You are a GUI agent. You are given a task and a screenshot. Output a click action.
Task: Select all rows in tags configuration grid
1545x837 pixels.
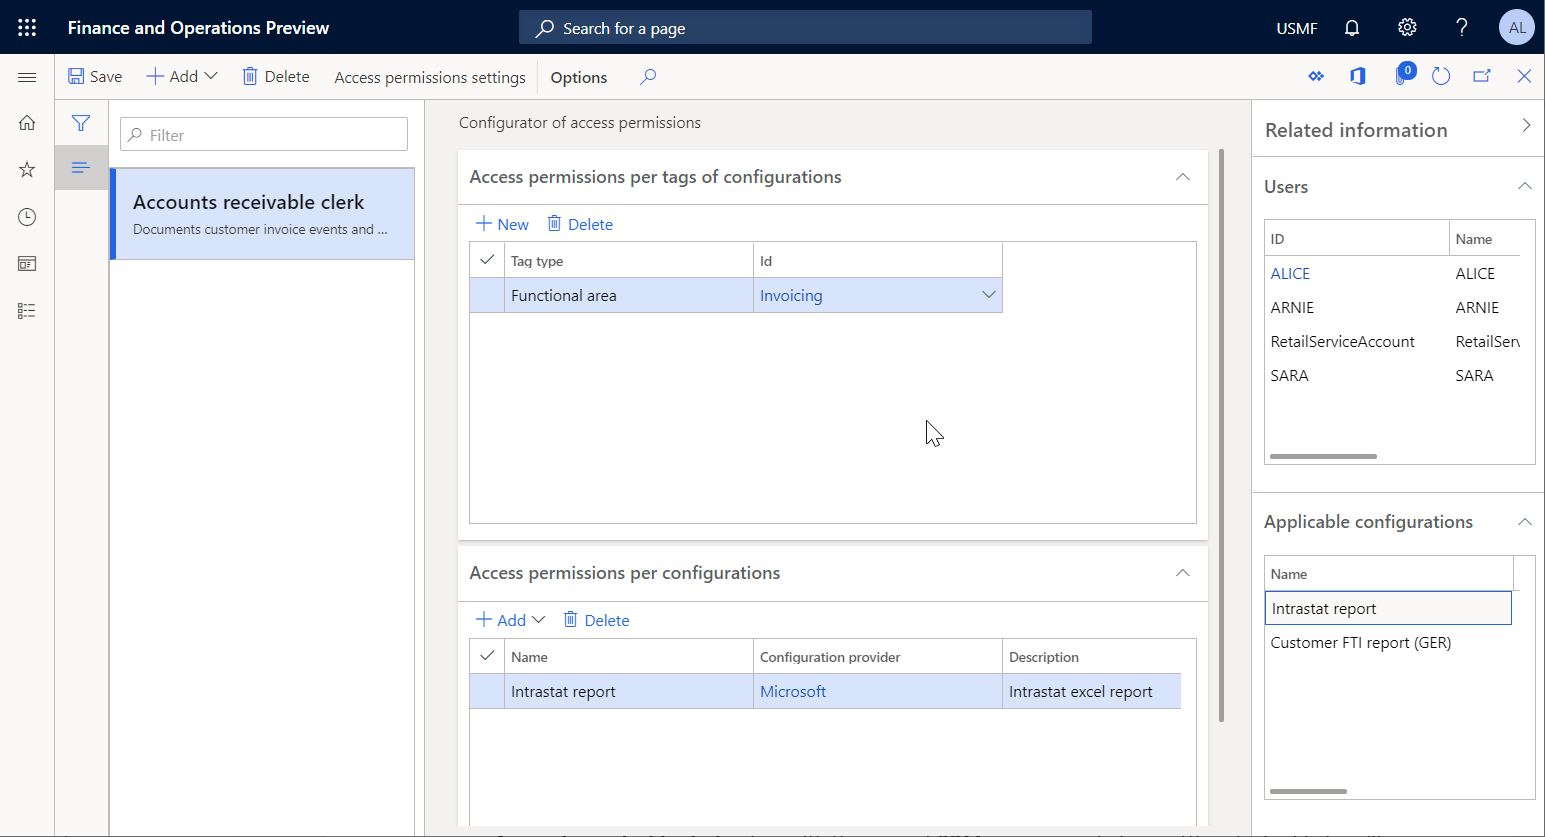click(x=486, y=259)
